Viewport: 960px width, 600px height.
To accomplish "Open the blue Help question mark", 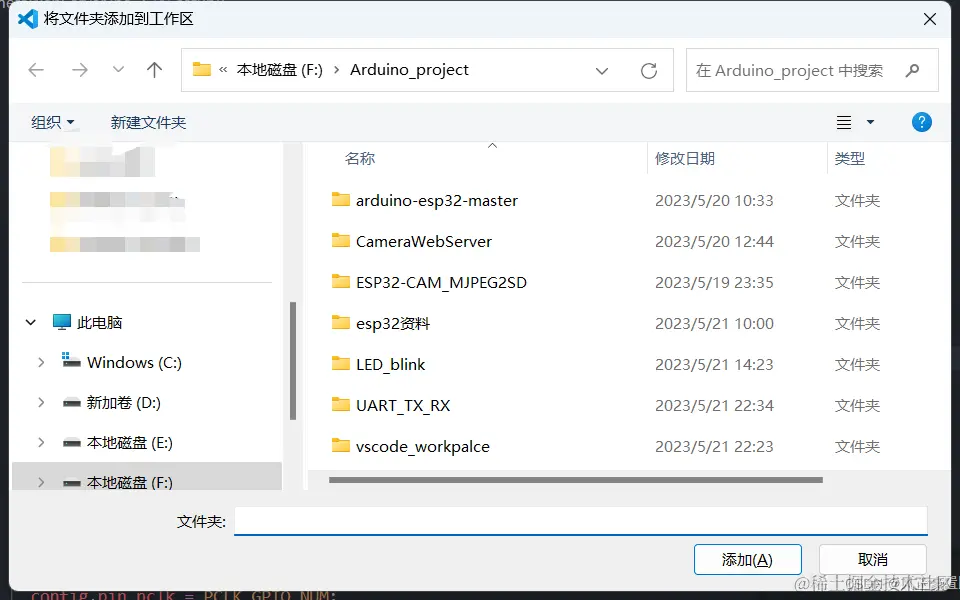I will 921,122.
